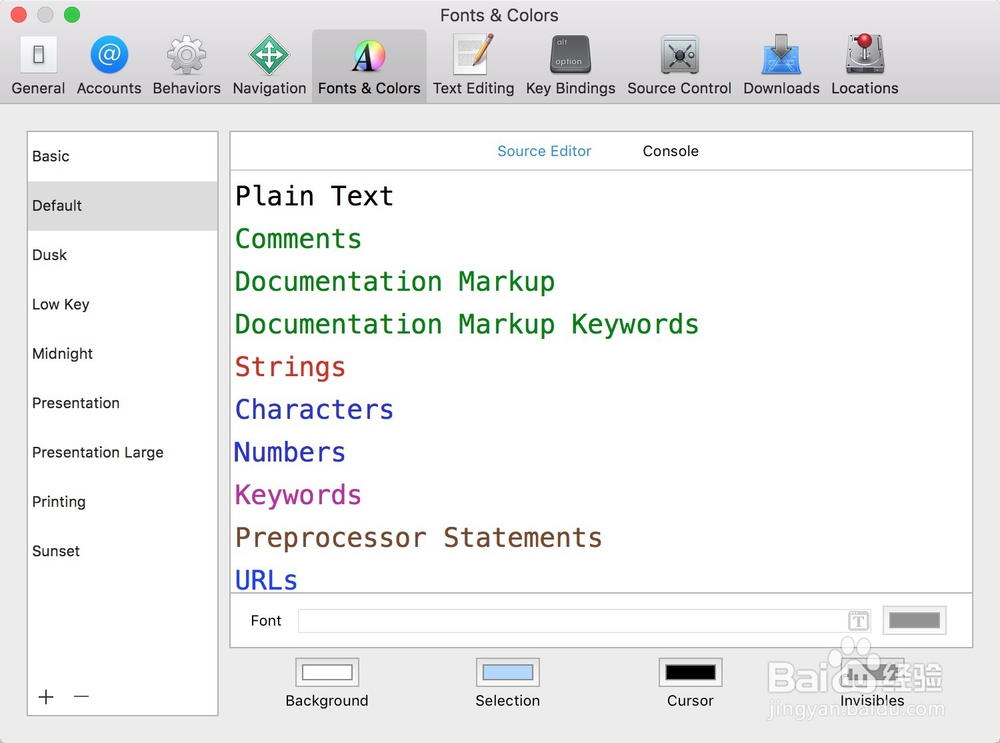This screenshot has height=743, width=1000.
Task: Open the Navigation preferences pane
Action: tap(269, 65)
